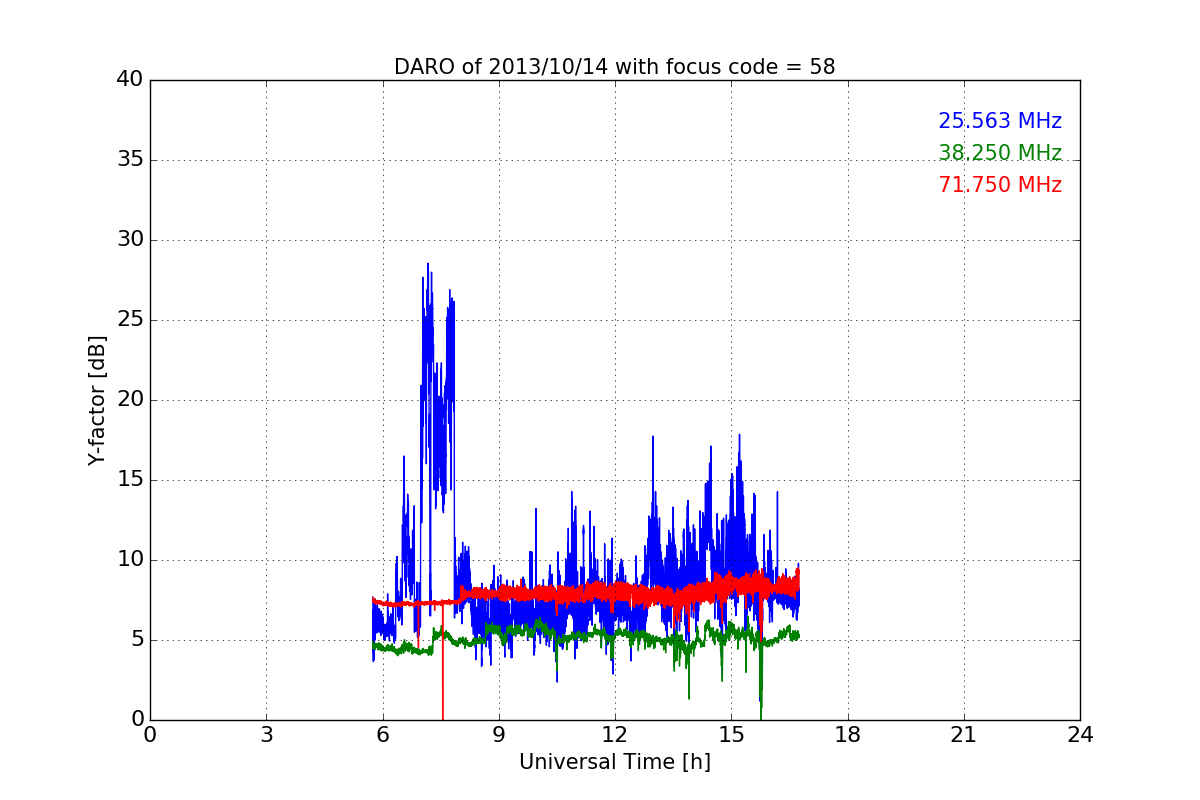This screenshot has height=800, width=1200.
Task: Click the tallest blue peak near 28 dB
Action: pyautogui.click(x=428, y=266)
